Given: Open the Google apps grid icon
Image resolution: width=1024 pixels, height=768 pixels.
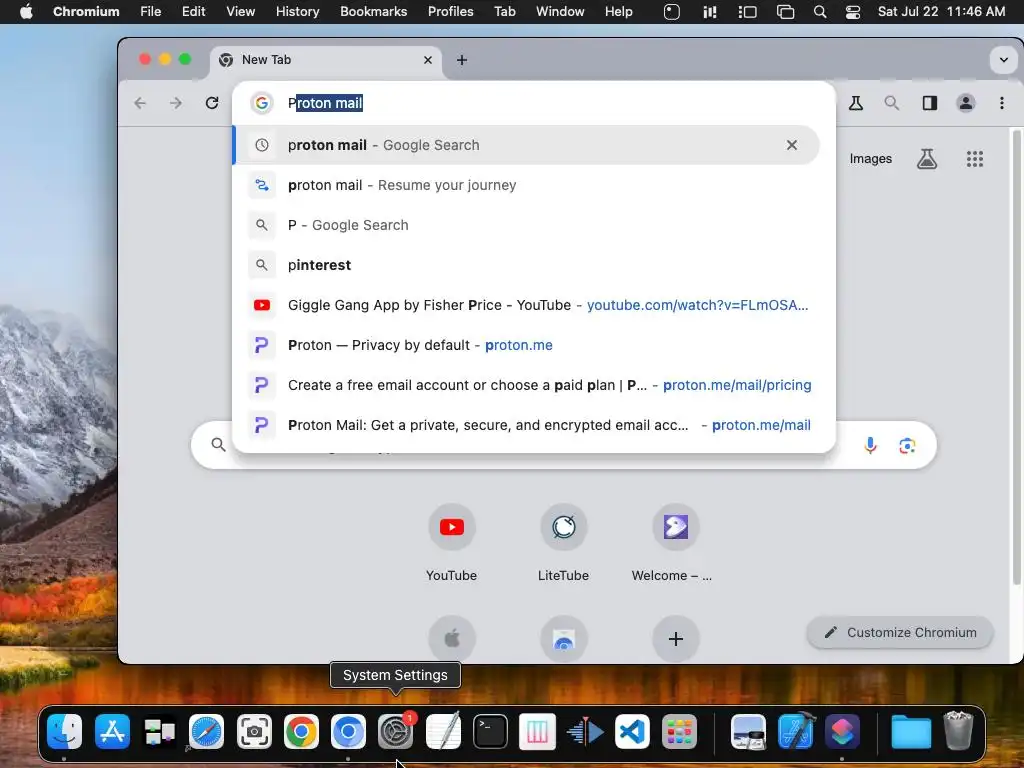Looking at the screenshot, I should 974,159.
